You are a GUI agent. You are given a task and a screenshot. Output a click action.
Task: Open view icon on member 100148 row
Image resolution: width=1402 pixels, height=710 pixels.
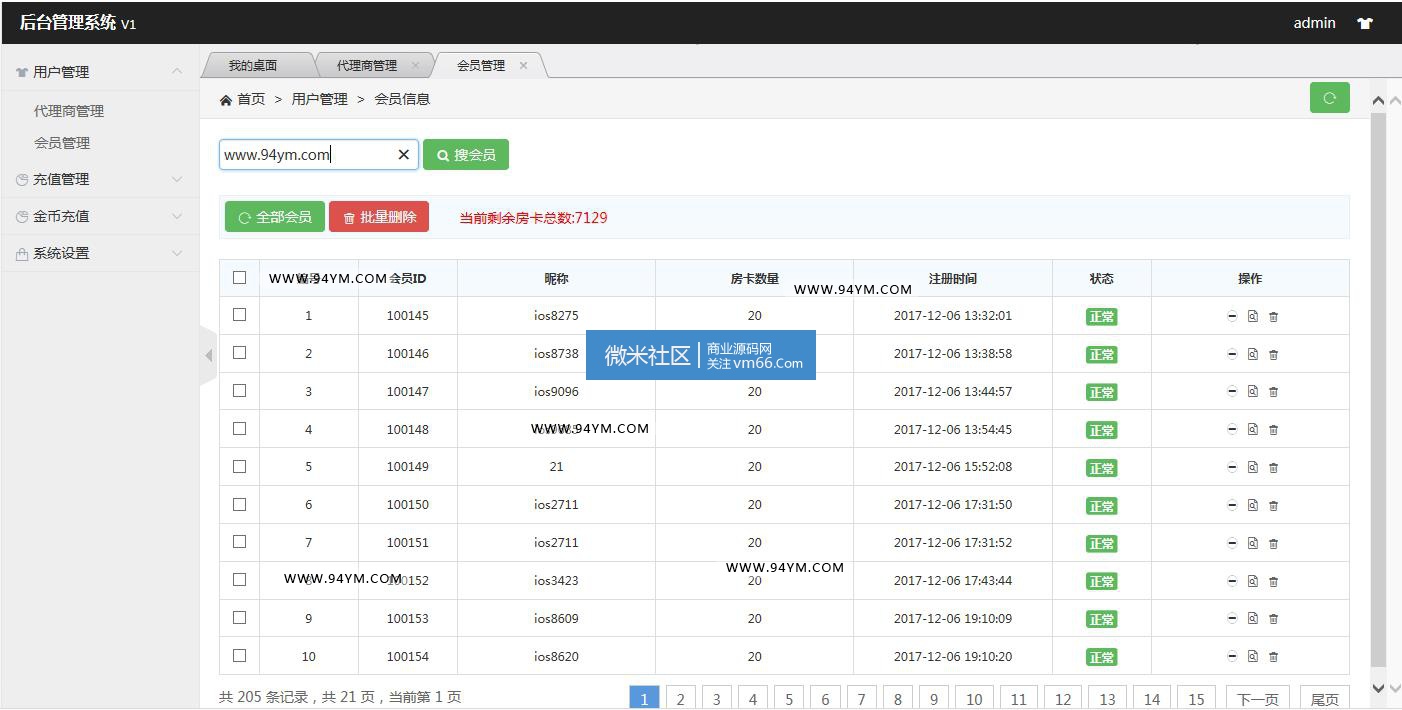click(1252, 429)
